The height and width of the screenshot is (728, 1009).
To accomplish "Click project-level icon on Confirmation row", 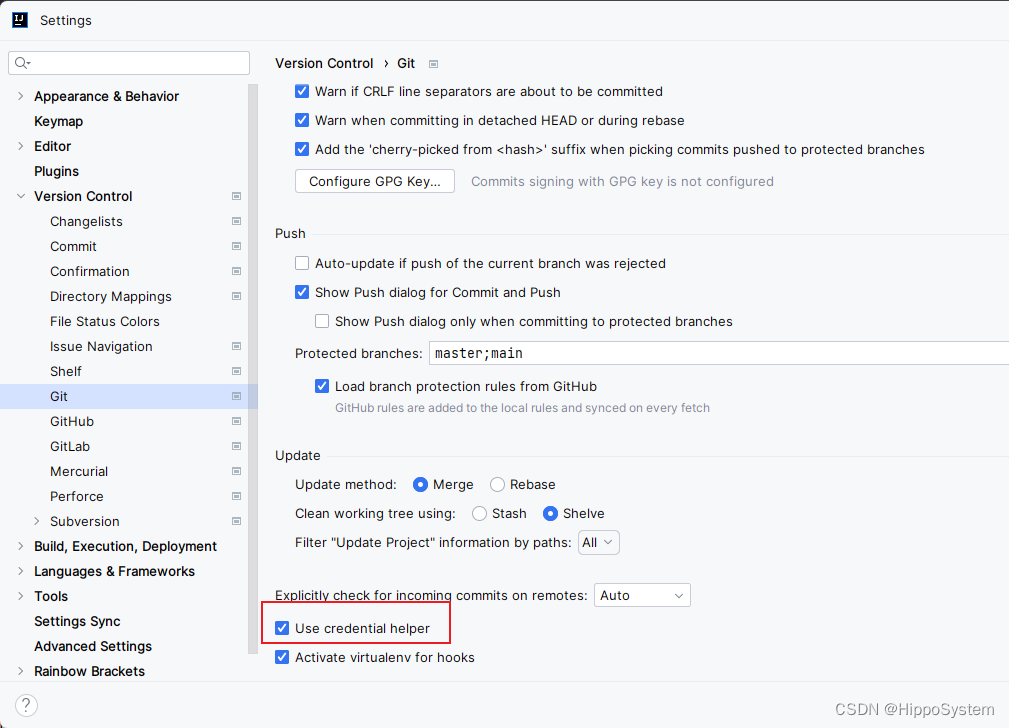I will [x=236, y=272].
